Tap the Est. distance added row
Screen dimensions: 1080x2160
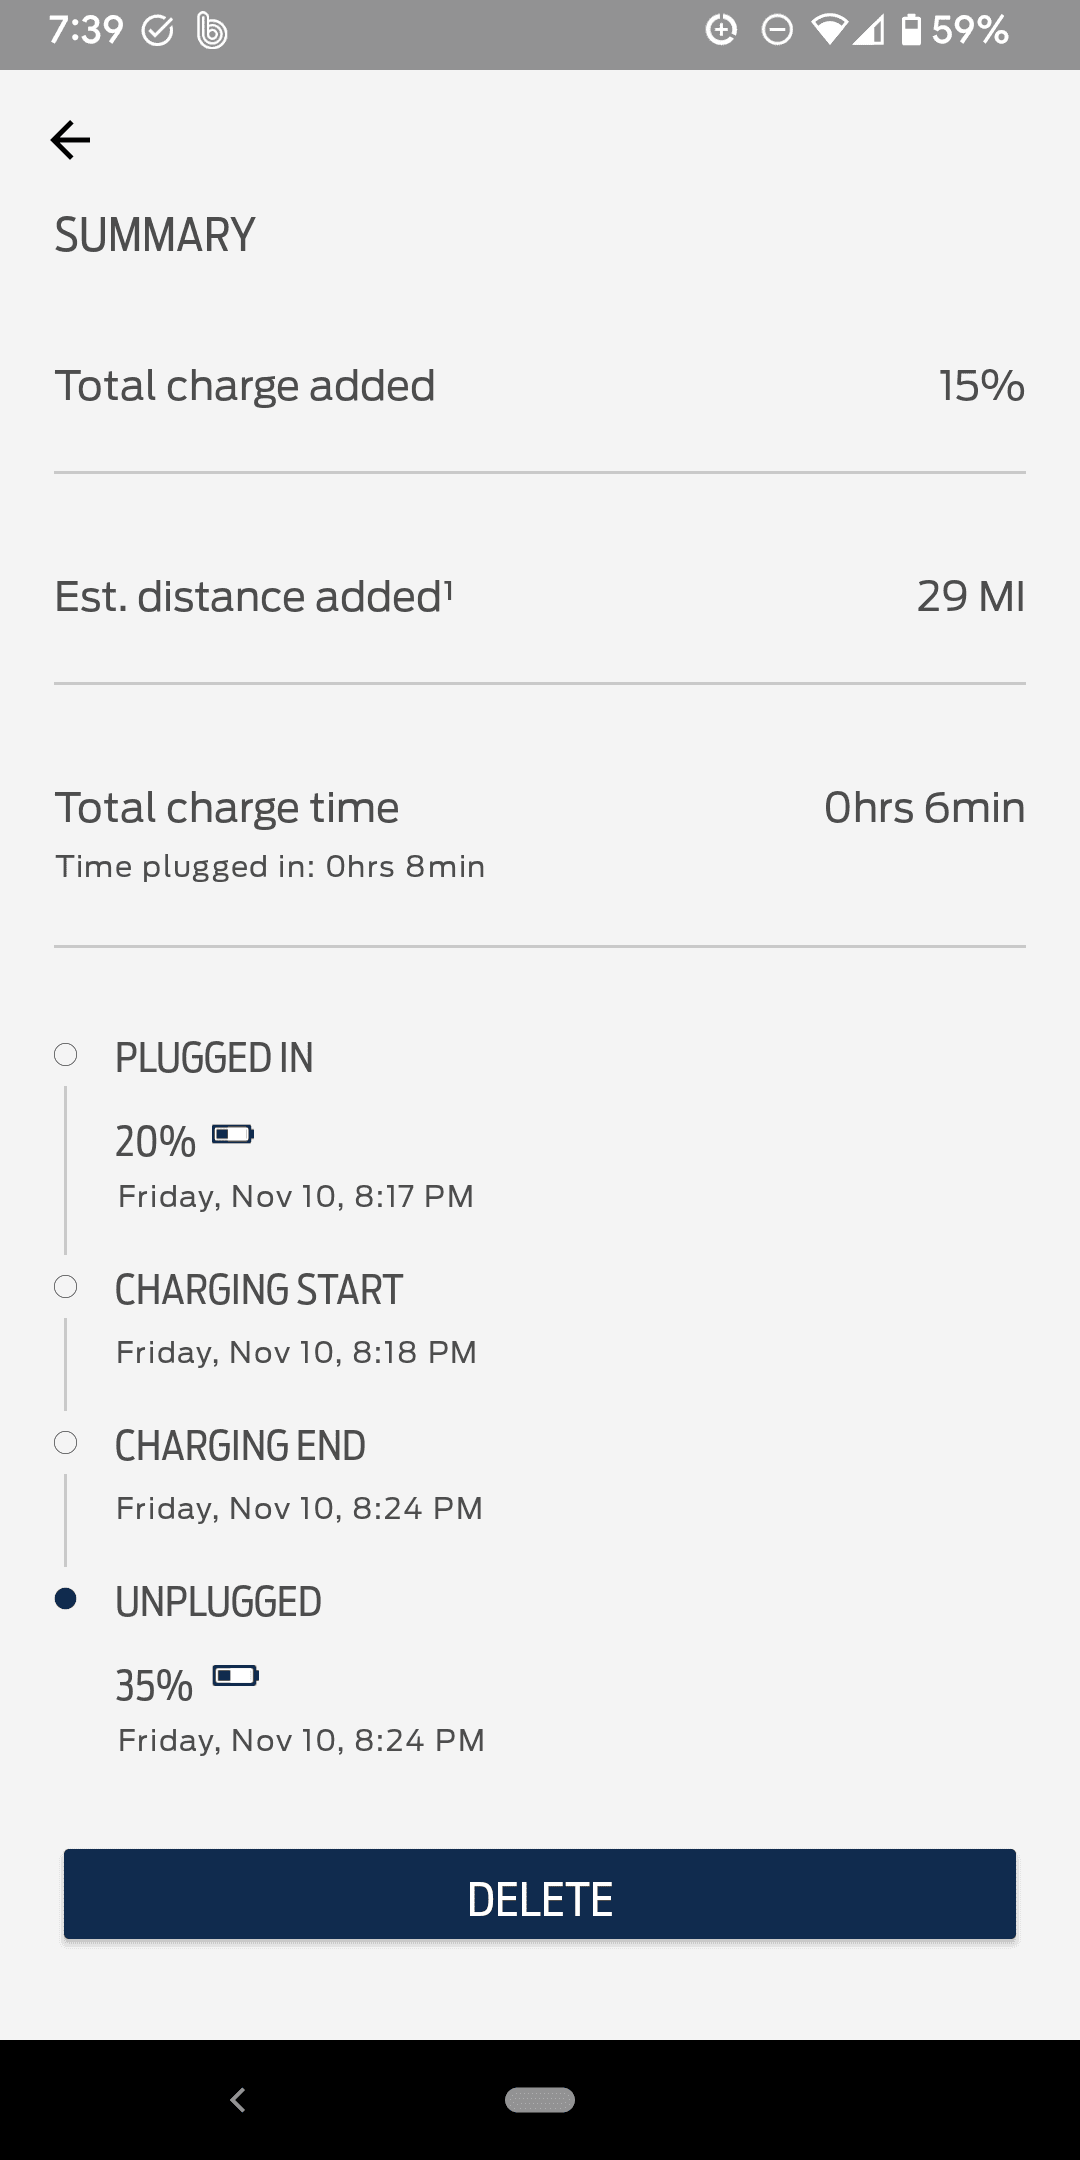540,597
